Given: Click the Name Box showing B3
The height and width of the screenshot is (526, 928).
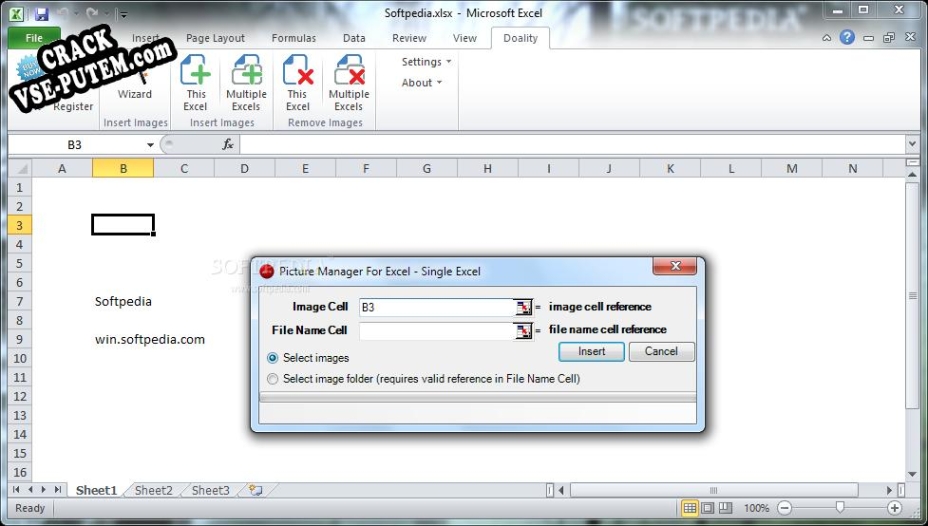Looking at the screenshot, I should [x=76, y=145].
